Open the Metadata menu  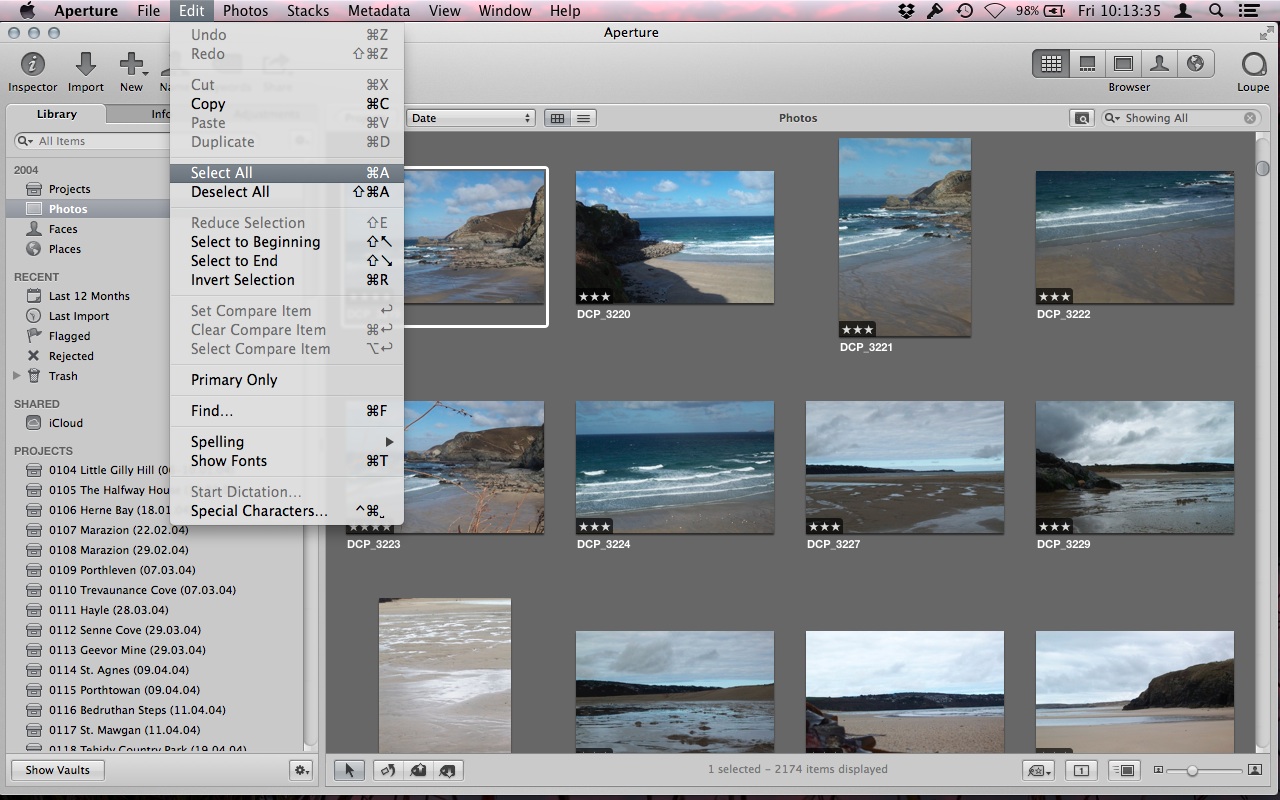pos(379,11)
